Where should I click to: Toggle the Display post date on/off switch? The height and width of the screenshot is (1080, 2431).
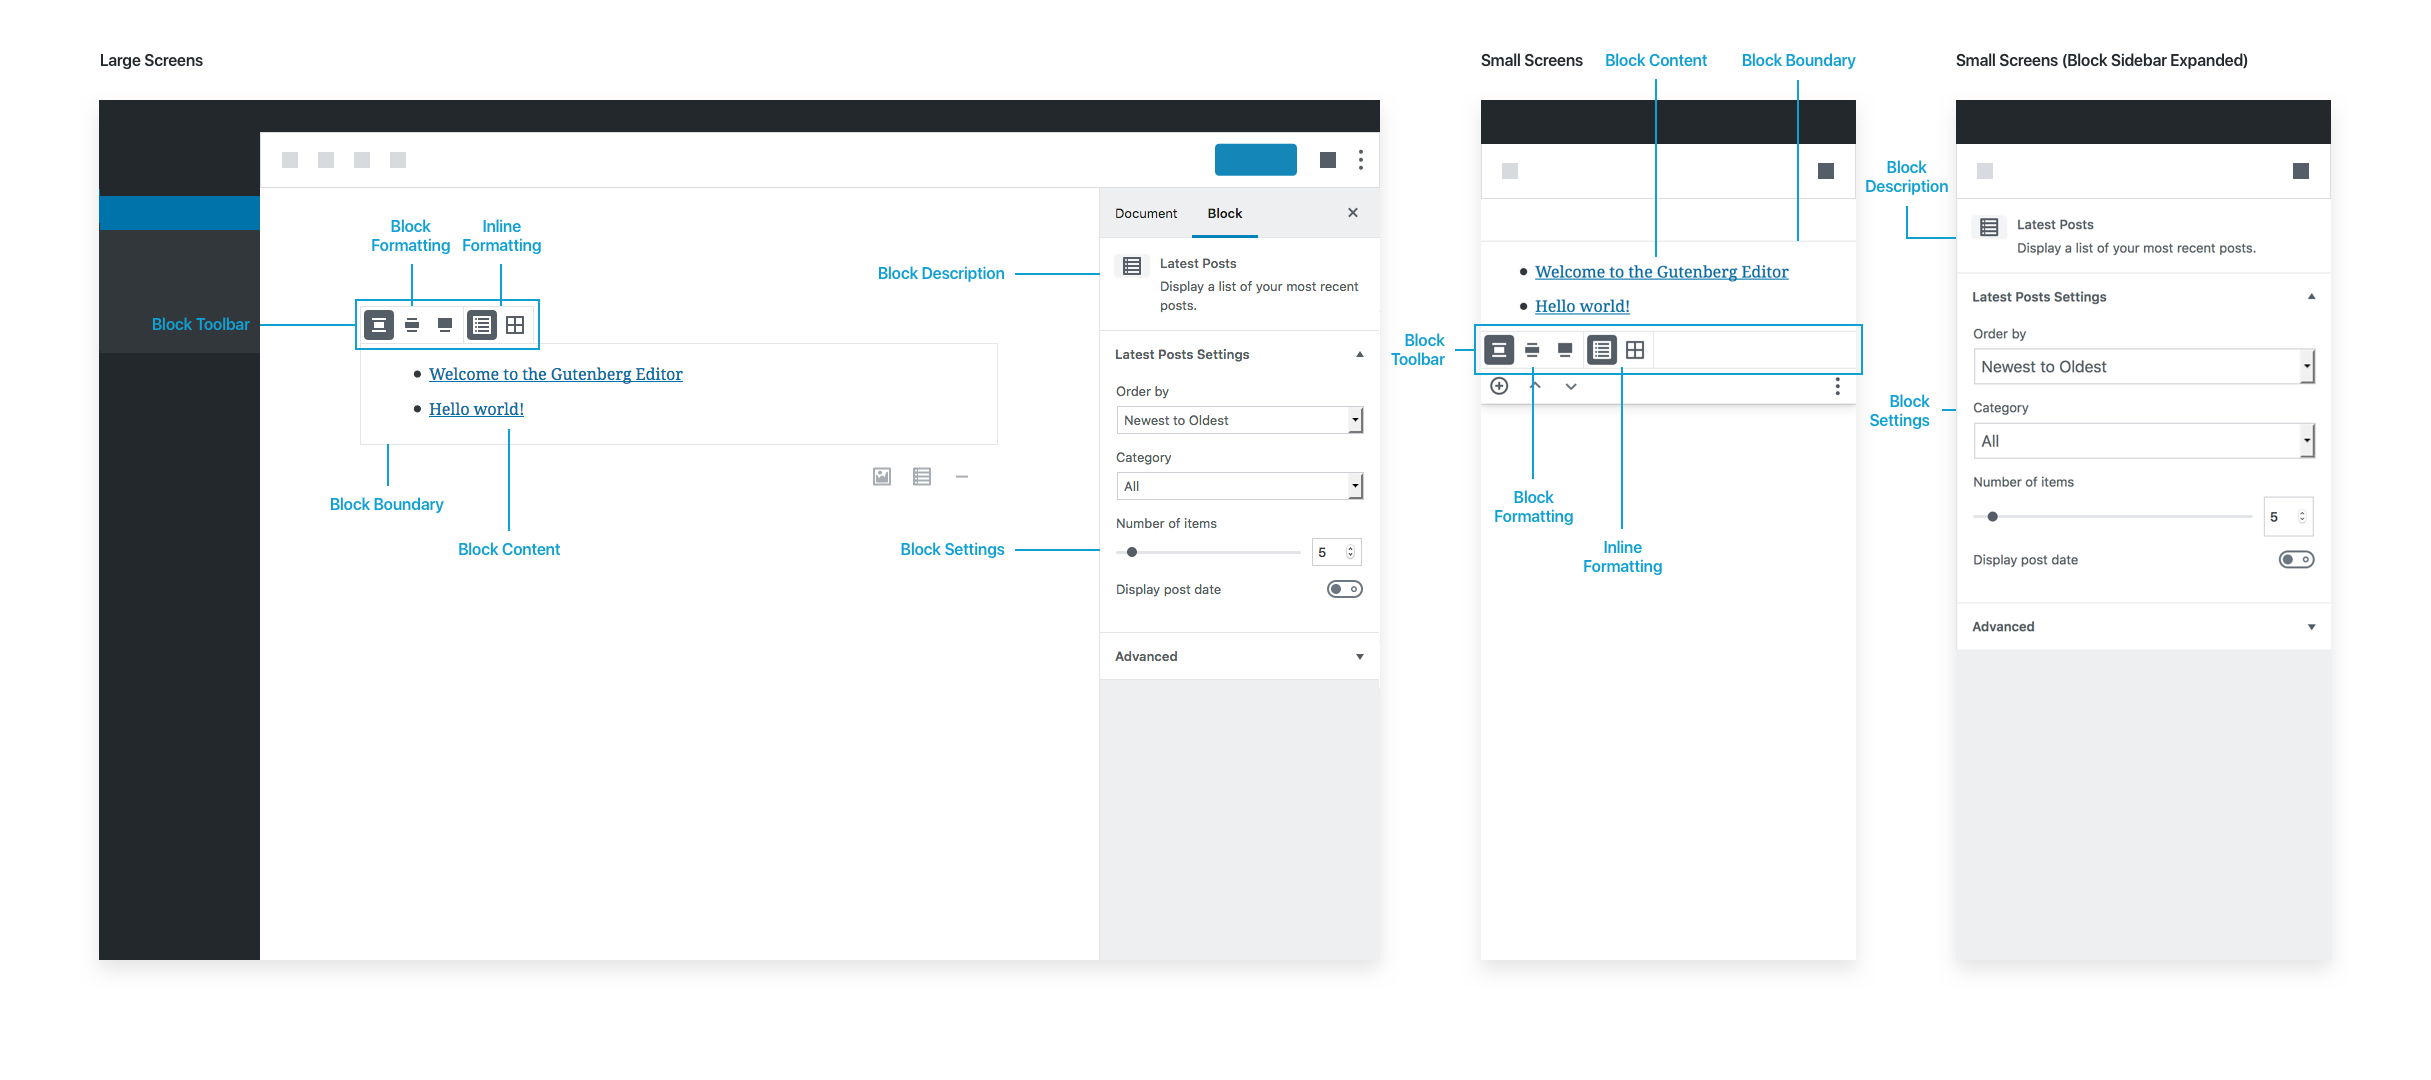(x=1341, y=589)
